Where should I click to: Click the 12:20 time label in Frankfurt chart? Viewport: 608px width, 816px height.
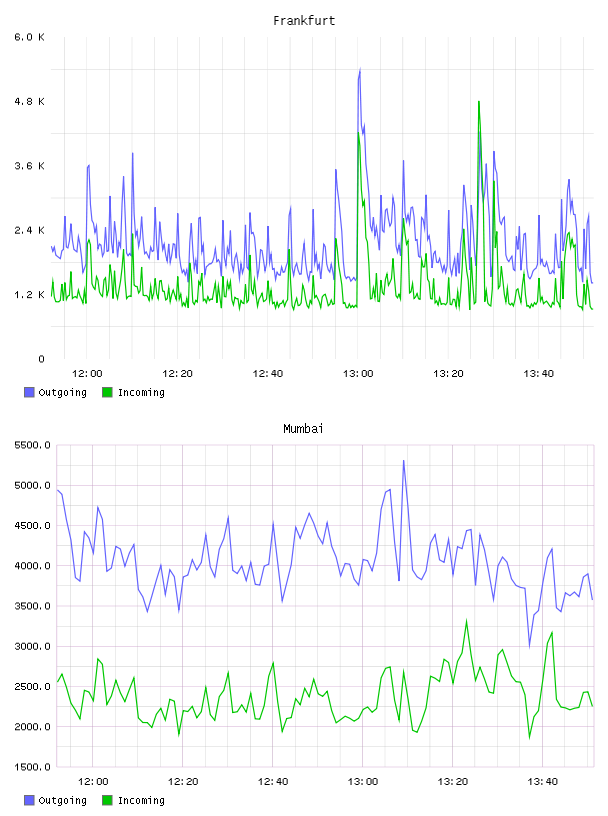(x=178, y=373)
